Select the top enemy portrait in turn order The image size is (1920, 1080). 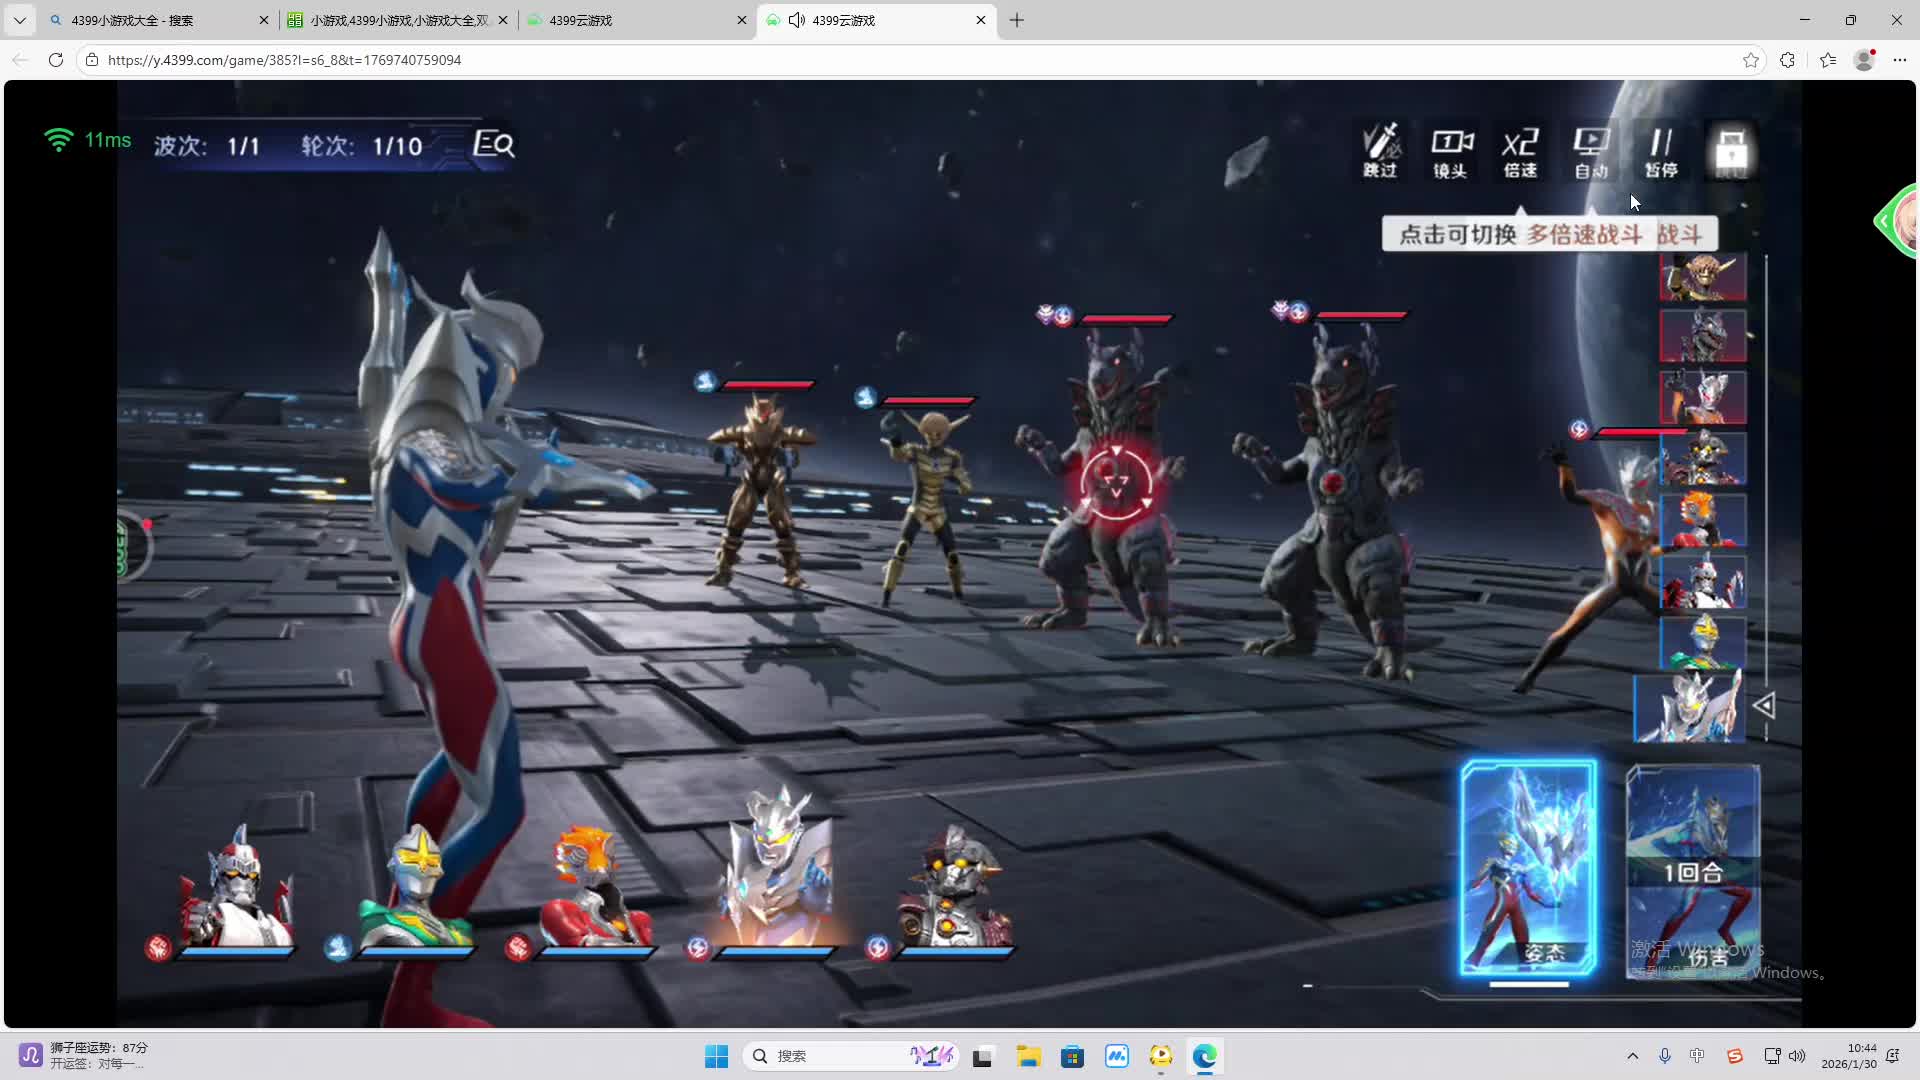1702,276
